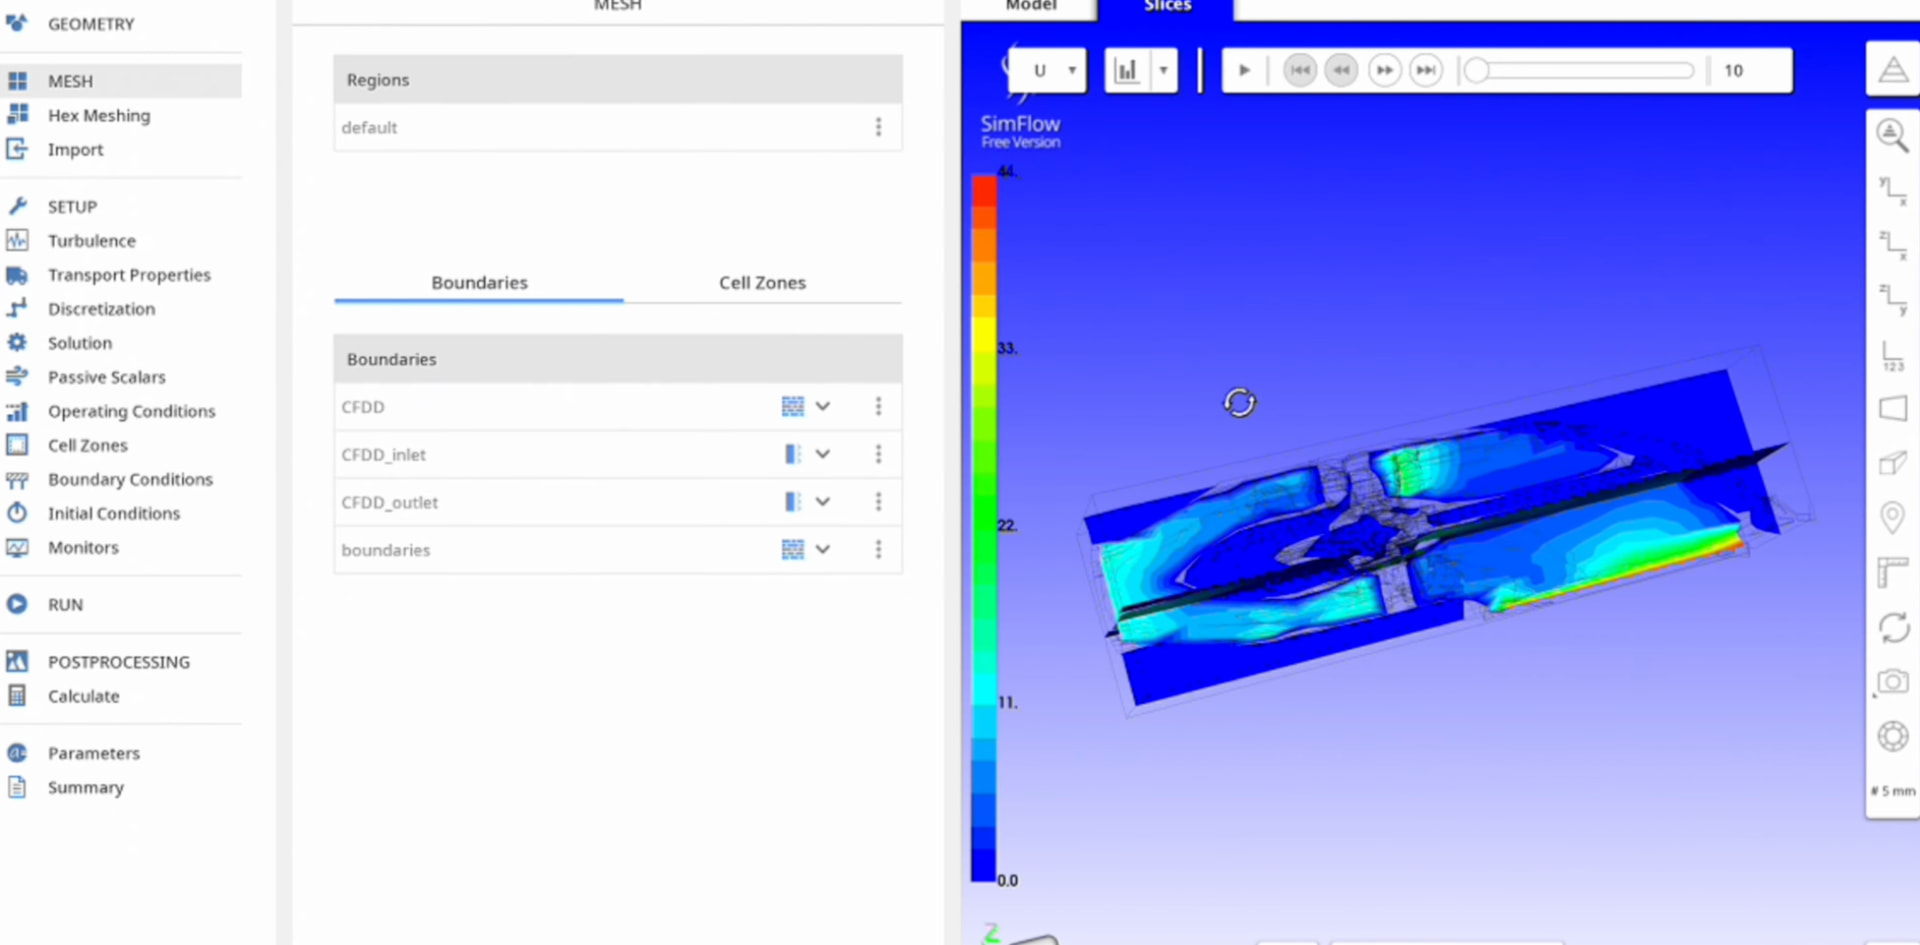This screenshot has height=945, width=1920.
Task: Set view to the XY plane orientation
Action: pyautogui.click(x=1892, y=190)
